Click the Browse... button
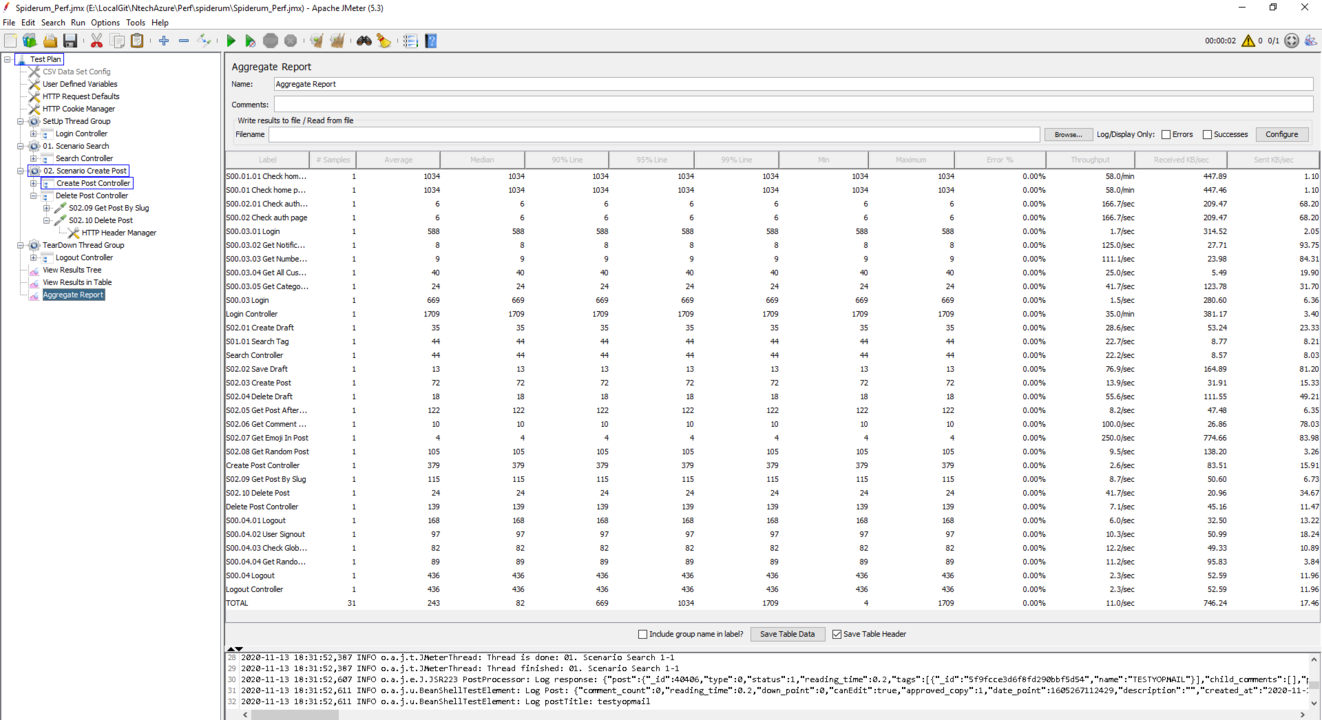This screenshot has height=720, width=1322. tap(1068, 134)
